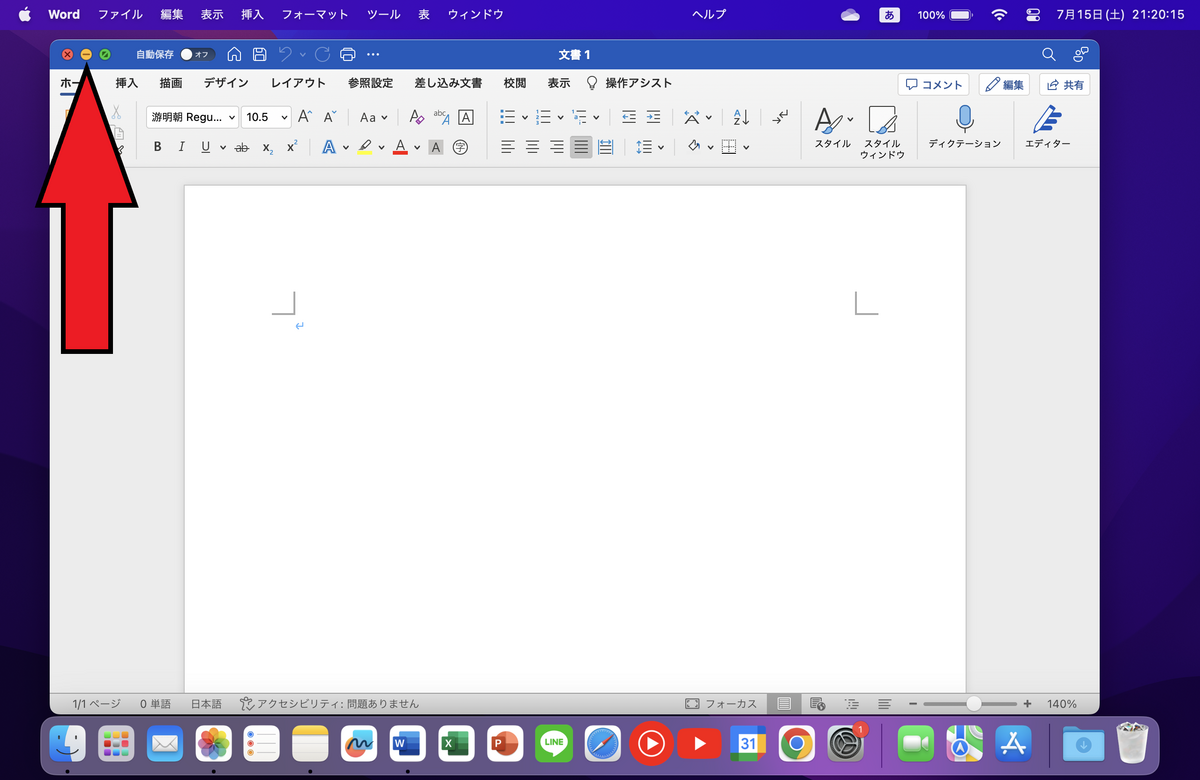This screenshot has width=1200, height=780.
Task: Apply strikethrough formatting
Action: 241,147
